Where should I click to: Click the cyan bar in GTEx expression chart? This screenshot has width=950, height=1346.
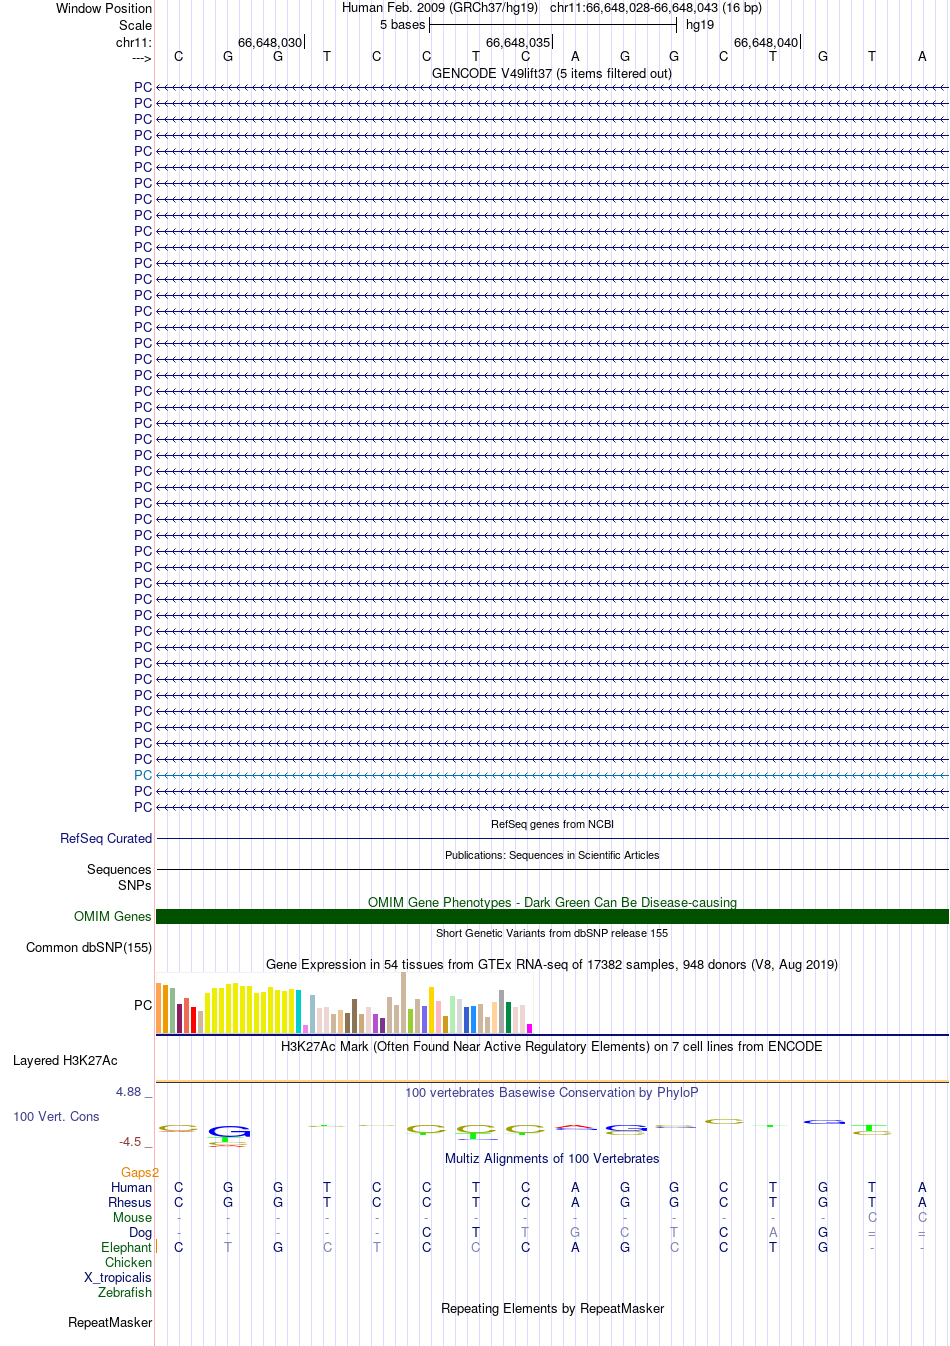click(x=299, y=1011)
